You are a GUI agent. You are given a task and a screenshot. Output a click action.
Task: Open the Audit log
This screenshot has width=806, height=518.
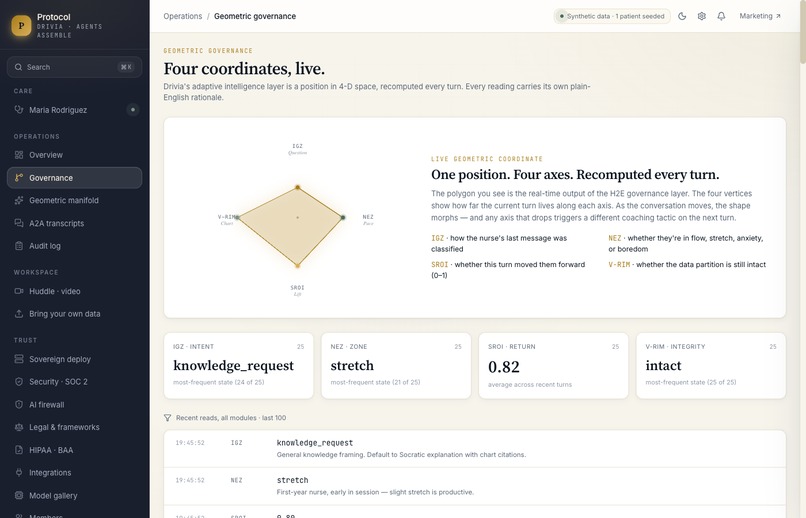coord(75,246)
